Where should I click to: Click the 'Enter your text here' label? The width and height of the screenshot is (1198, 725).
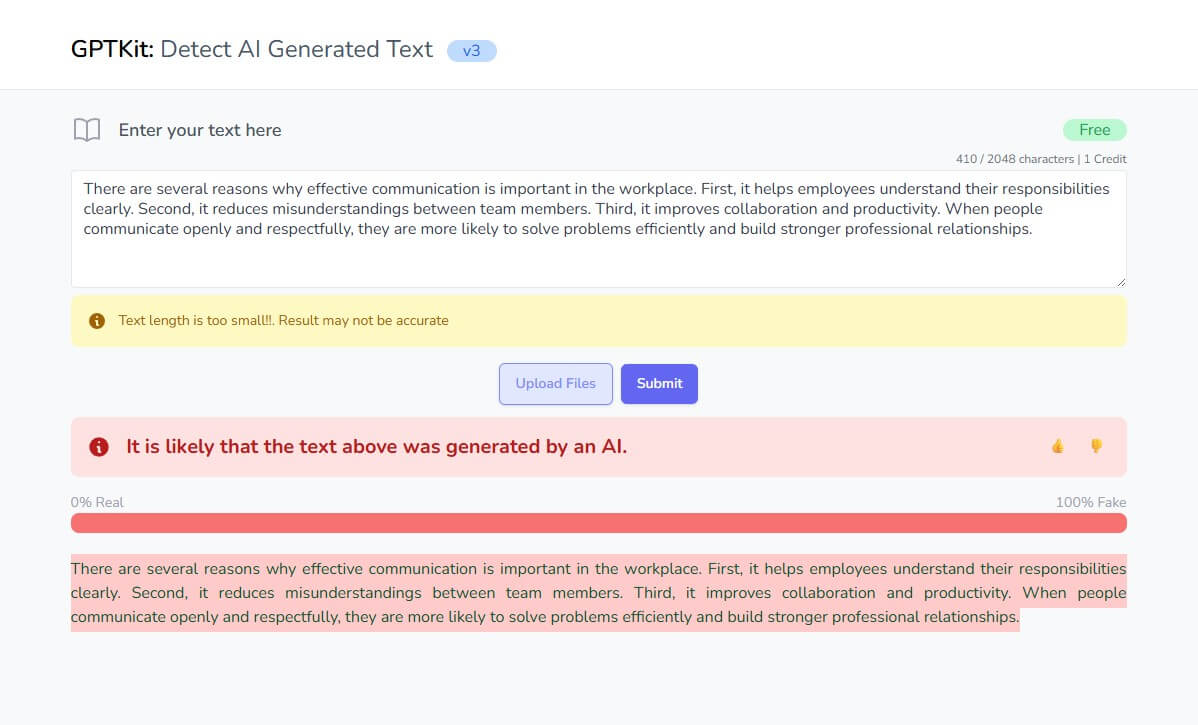(199, 131)
